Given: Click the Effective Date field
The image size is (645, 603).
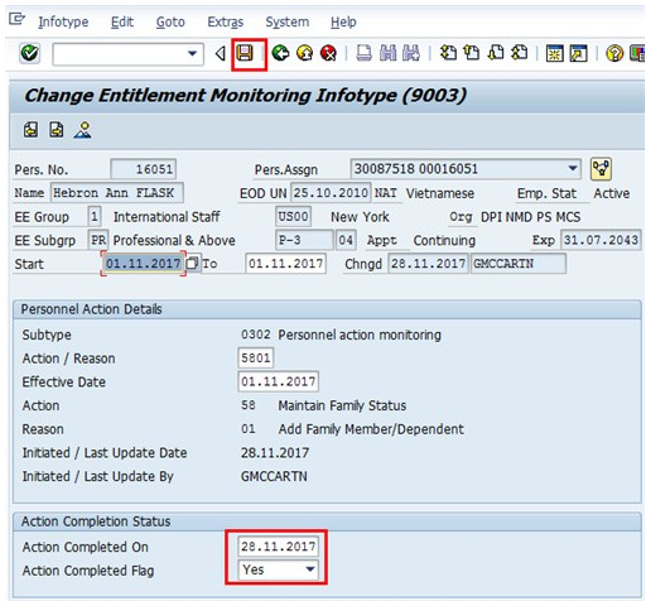Looking at the screenshot, I should pyautogui.click(x=278, y=381).
